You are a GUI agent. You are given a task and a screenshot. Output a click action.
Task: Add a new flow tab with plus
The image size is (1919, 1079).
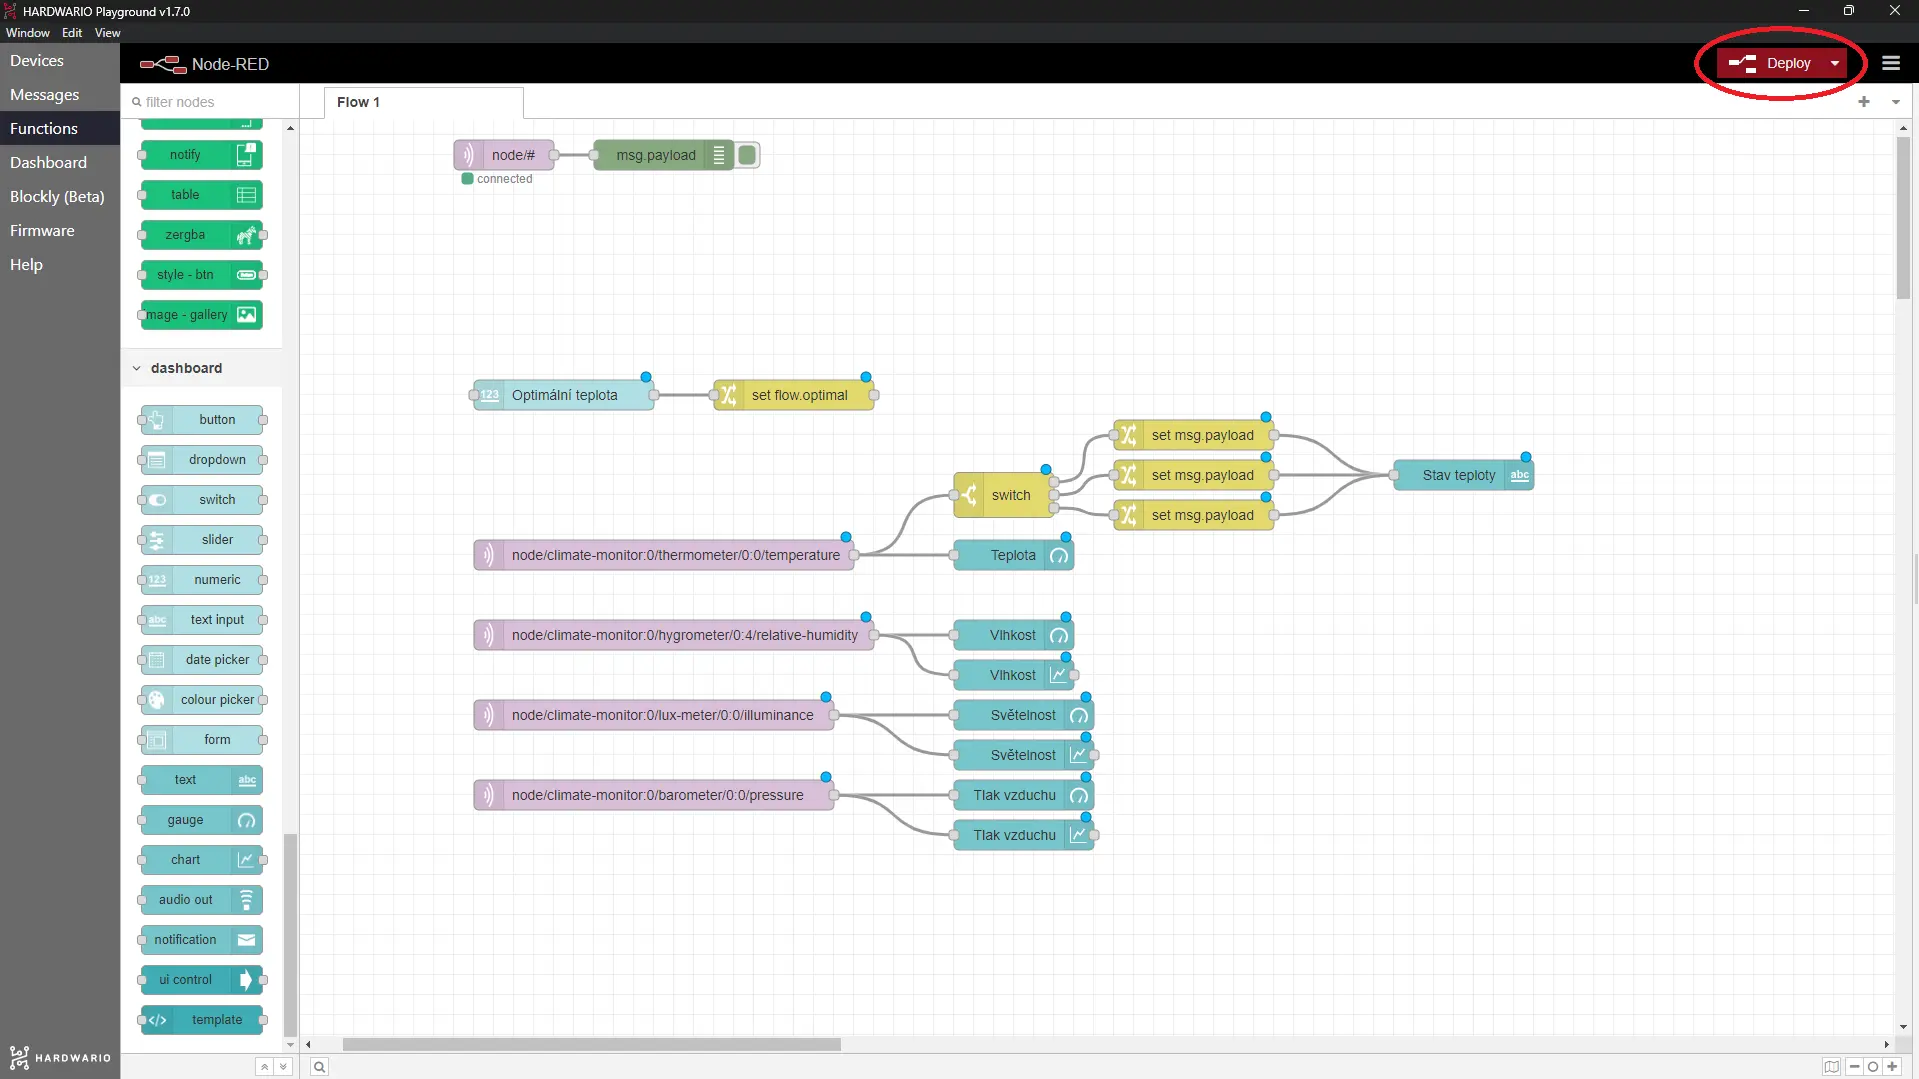click(1864, 101)
